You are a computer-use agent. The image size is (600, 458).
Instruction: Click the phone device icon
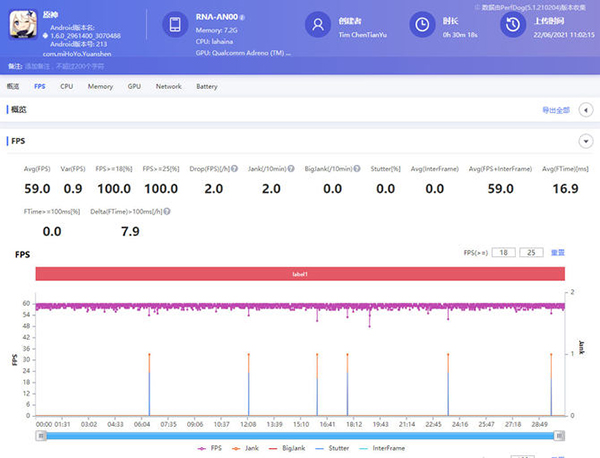click(x=175, y=25)
